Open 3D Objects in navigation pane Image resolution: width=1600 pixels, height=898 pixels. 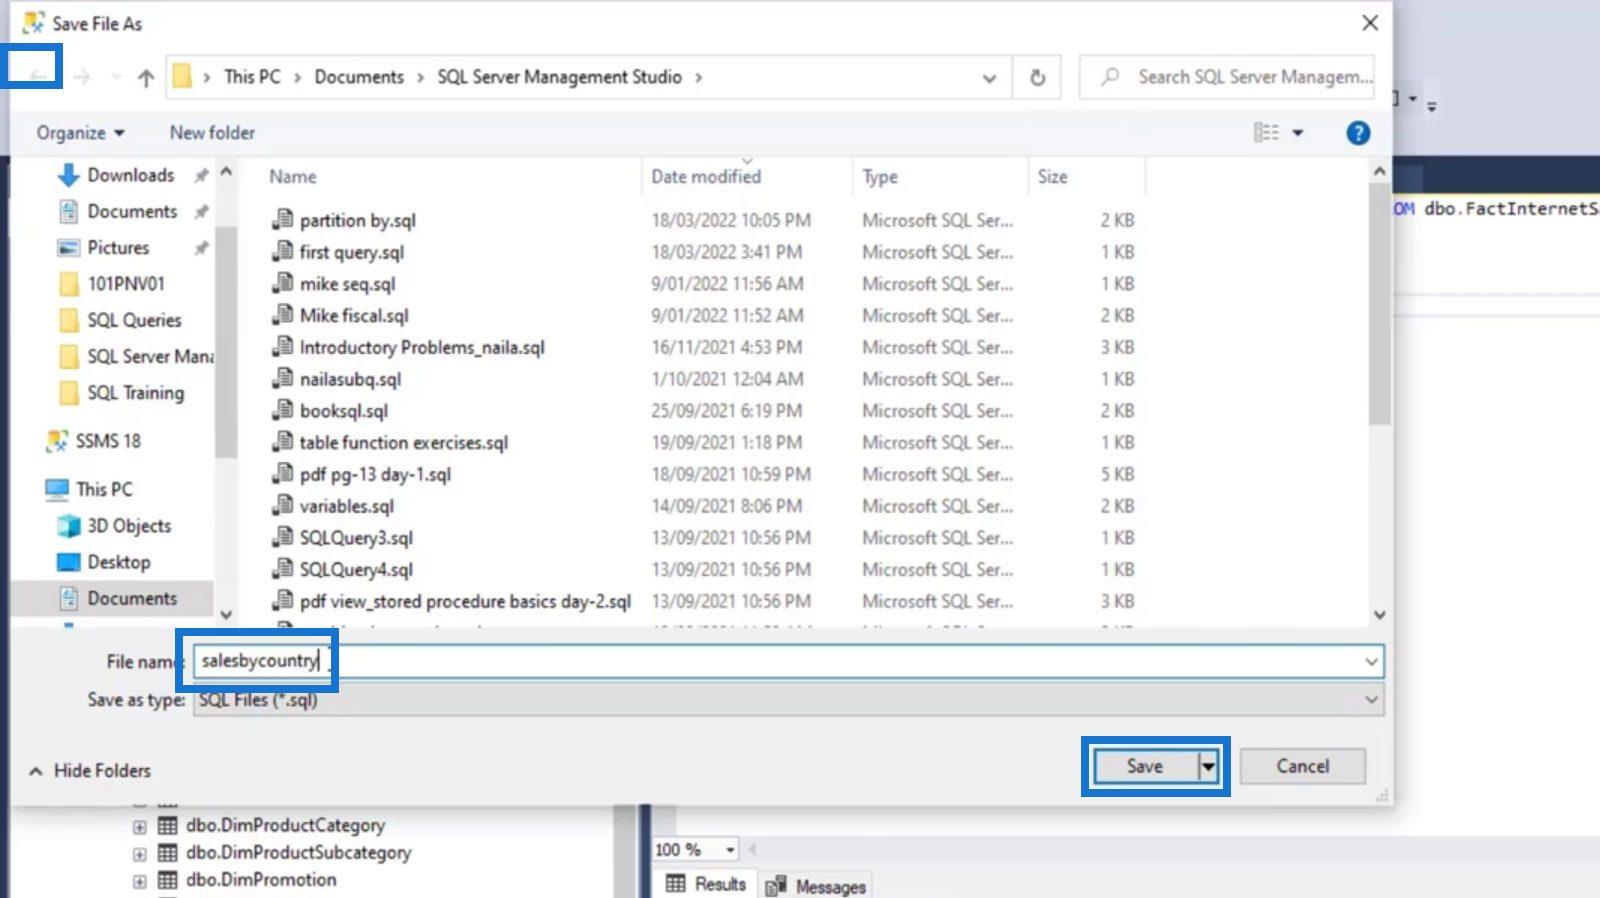[129, 525]
